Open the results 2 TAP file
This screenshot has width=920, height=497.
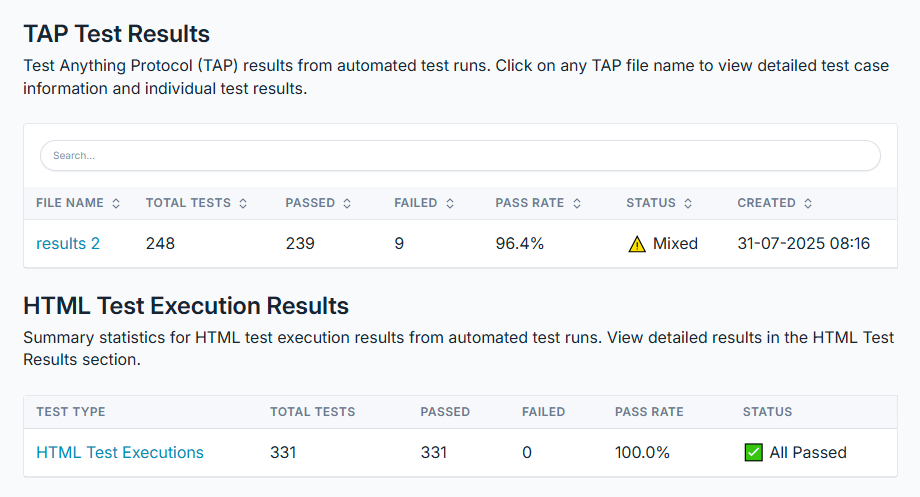(68, 244)
